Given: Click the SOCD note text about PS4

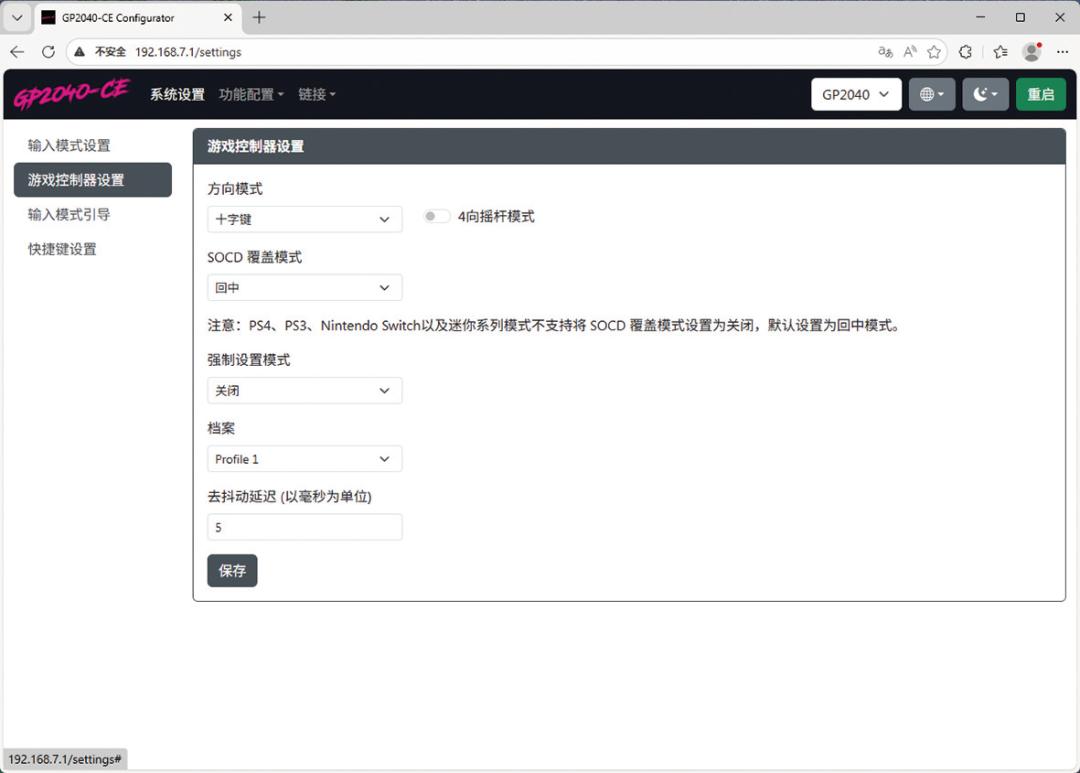Looking at the screenshot, I should point(555,325).
